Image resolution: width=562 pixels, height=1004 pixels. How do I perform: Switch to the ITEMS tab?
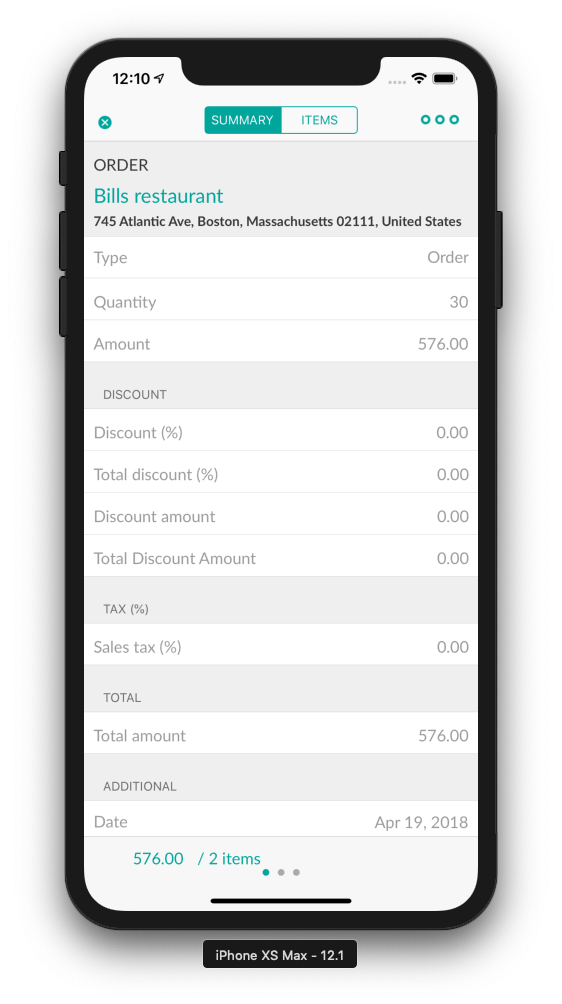pyautogui.click(x=319, y=120)
